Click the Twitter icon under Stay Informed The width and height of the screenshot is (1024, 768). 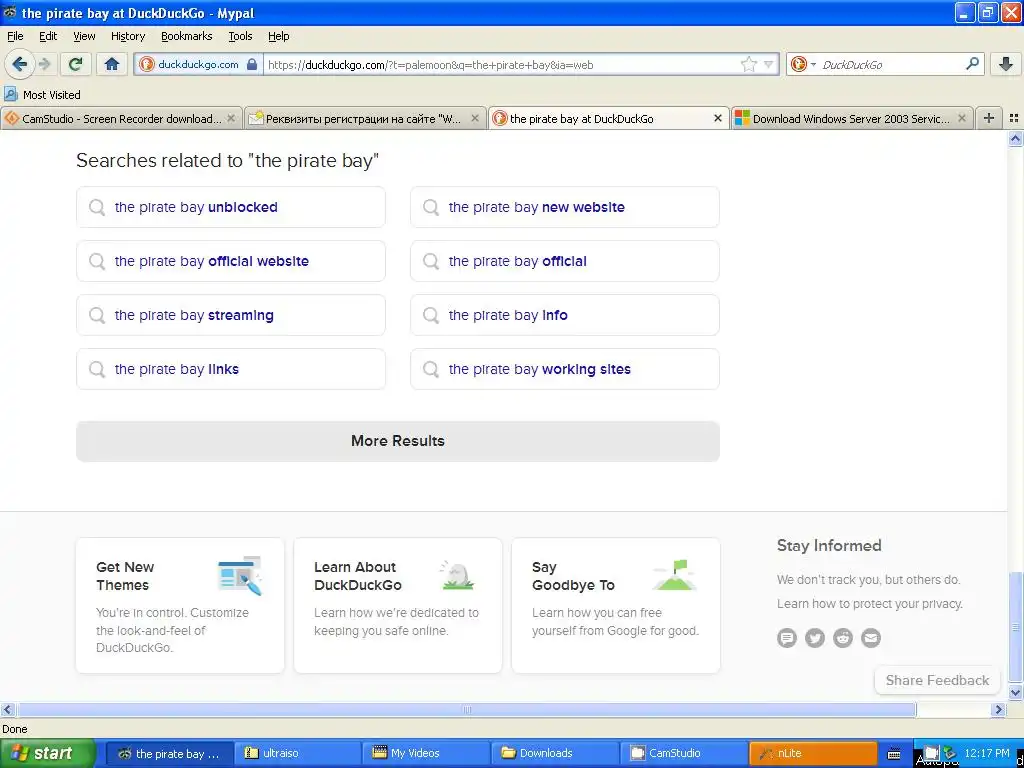click(x=815, y=637)
